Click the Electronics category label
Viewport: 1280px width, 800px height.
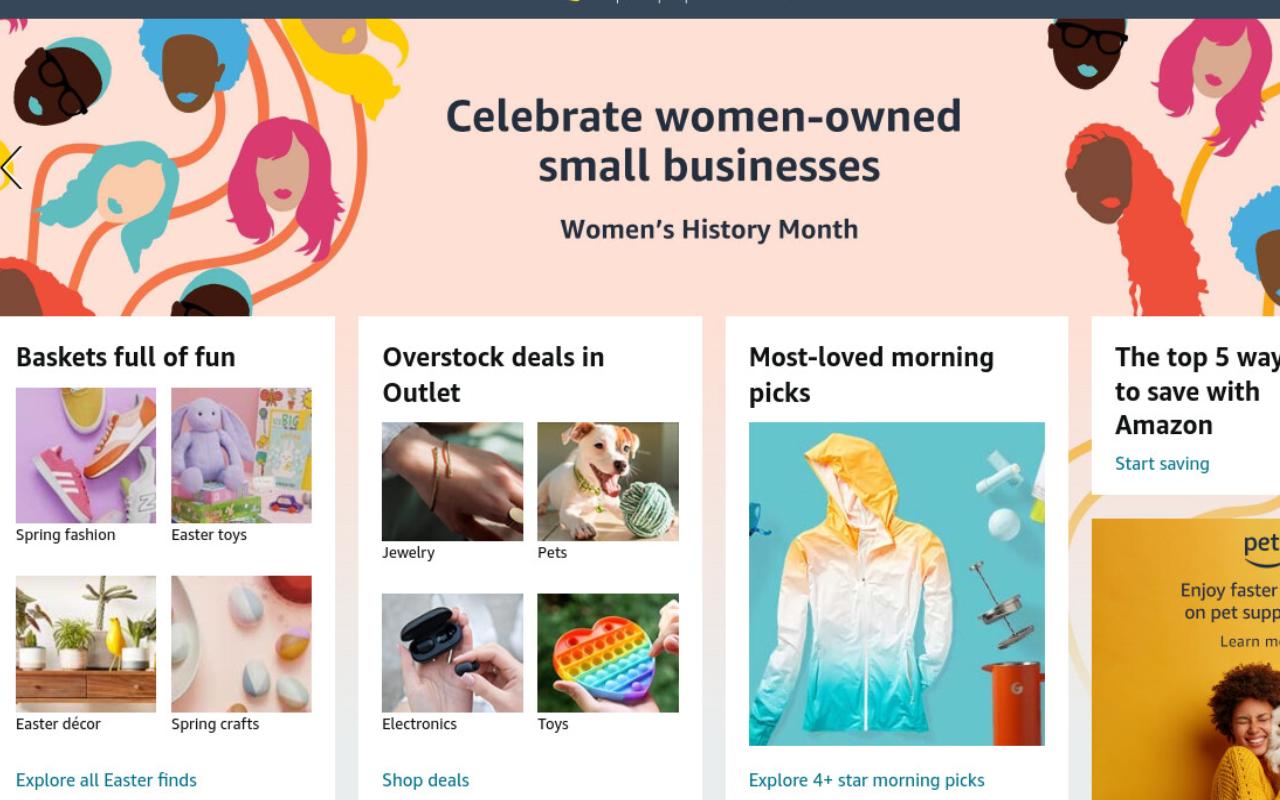pyautogui.click(x=419, y=724)
